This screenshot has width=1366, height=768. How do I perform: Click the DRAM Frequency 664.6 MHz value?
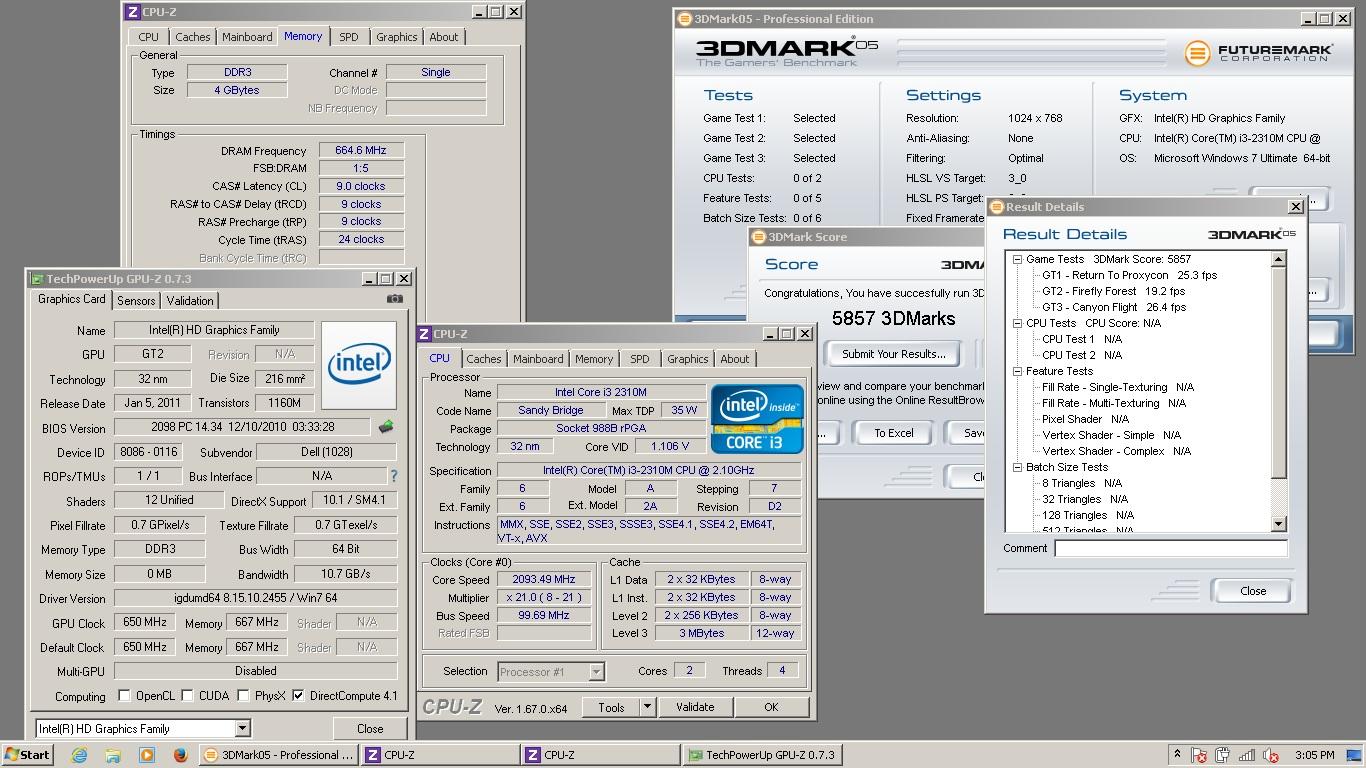361,150
